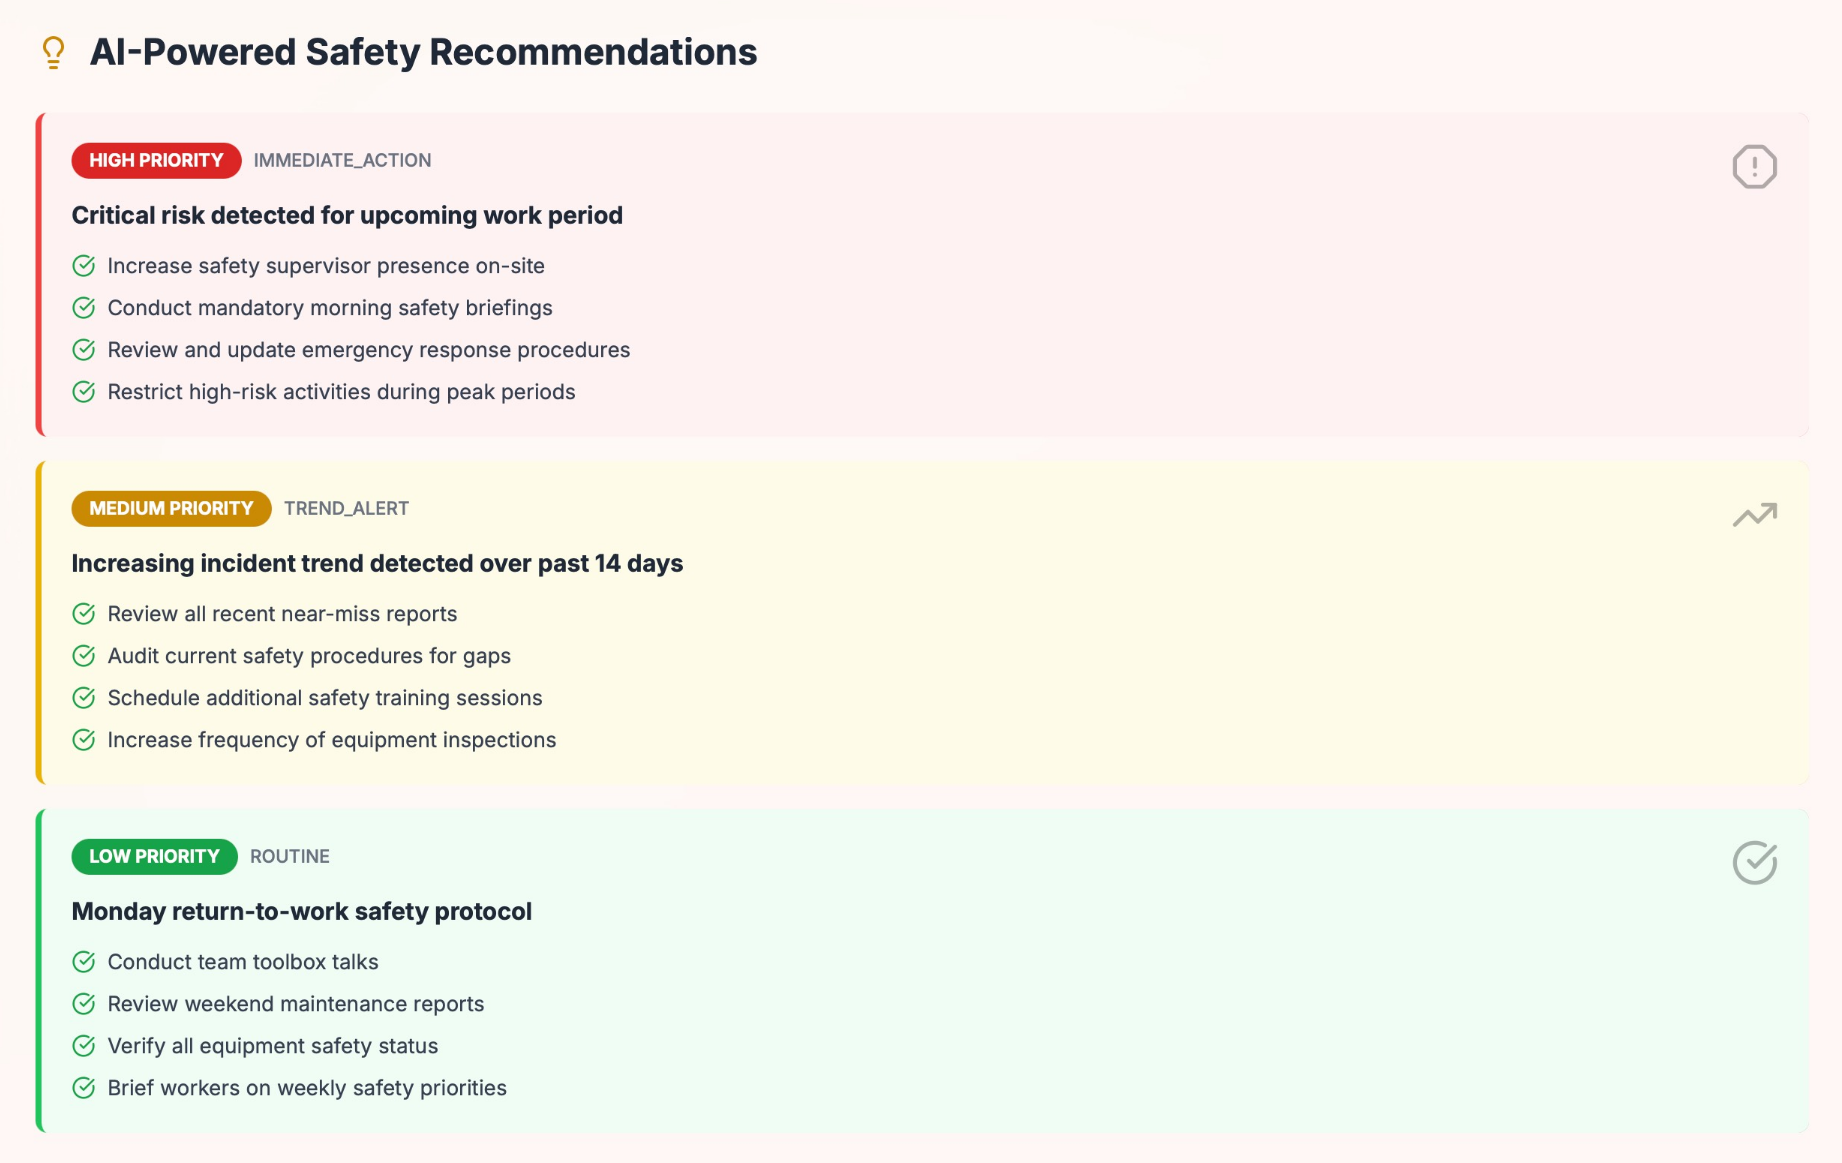Click check icon beside 'Conduct team toolbox talks'
This screenshot has height=1163, width=1842.
point(84,962)
